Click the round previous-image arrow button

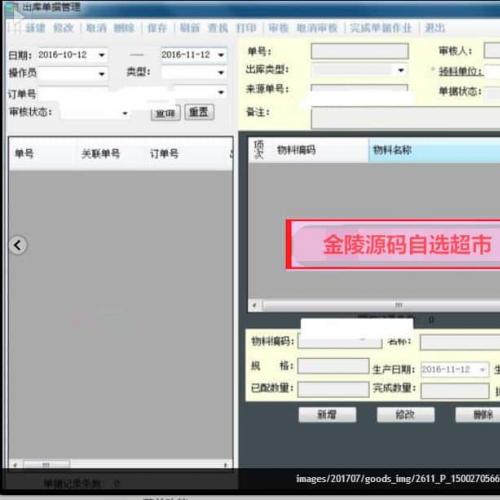(18, 245)
